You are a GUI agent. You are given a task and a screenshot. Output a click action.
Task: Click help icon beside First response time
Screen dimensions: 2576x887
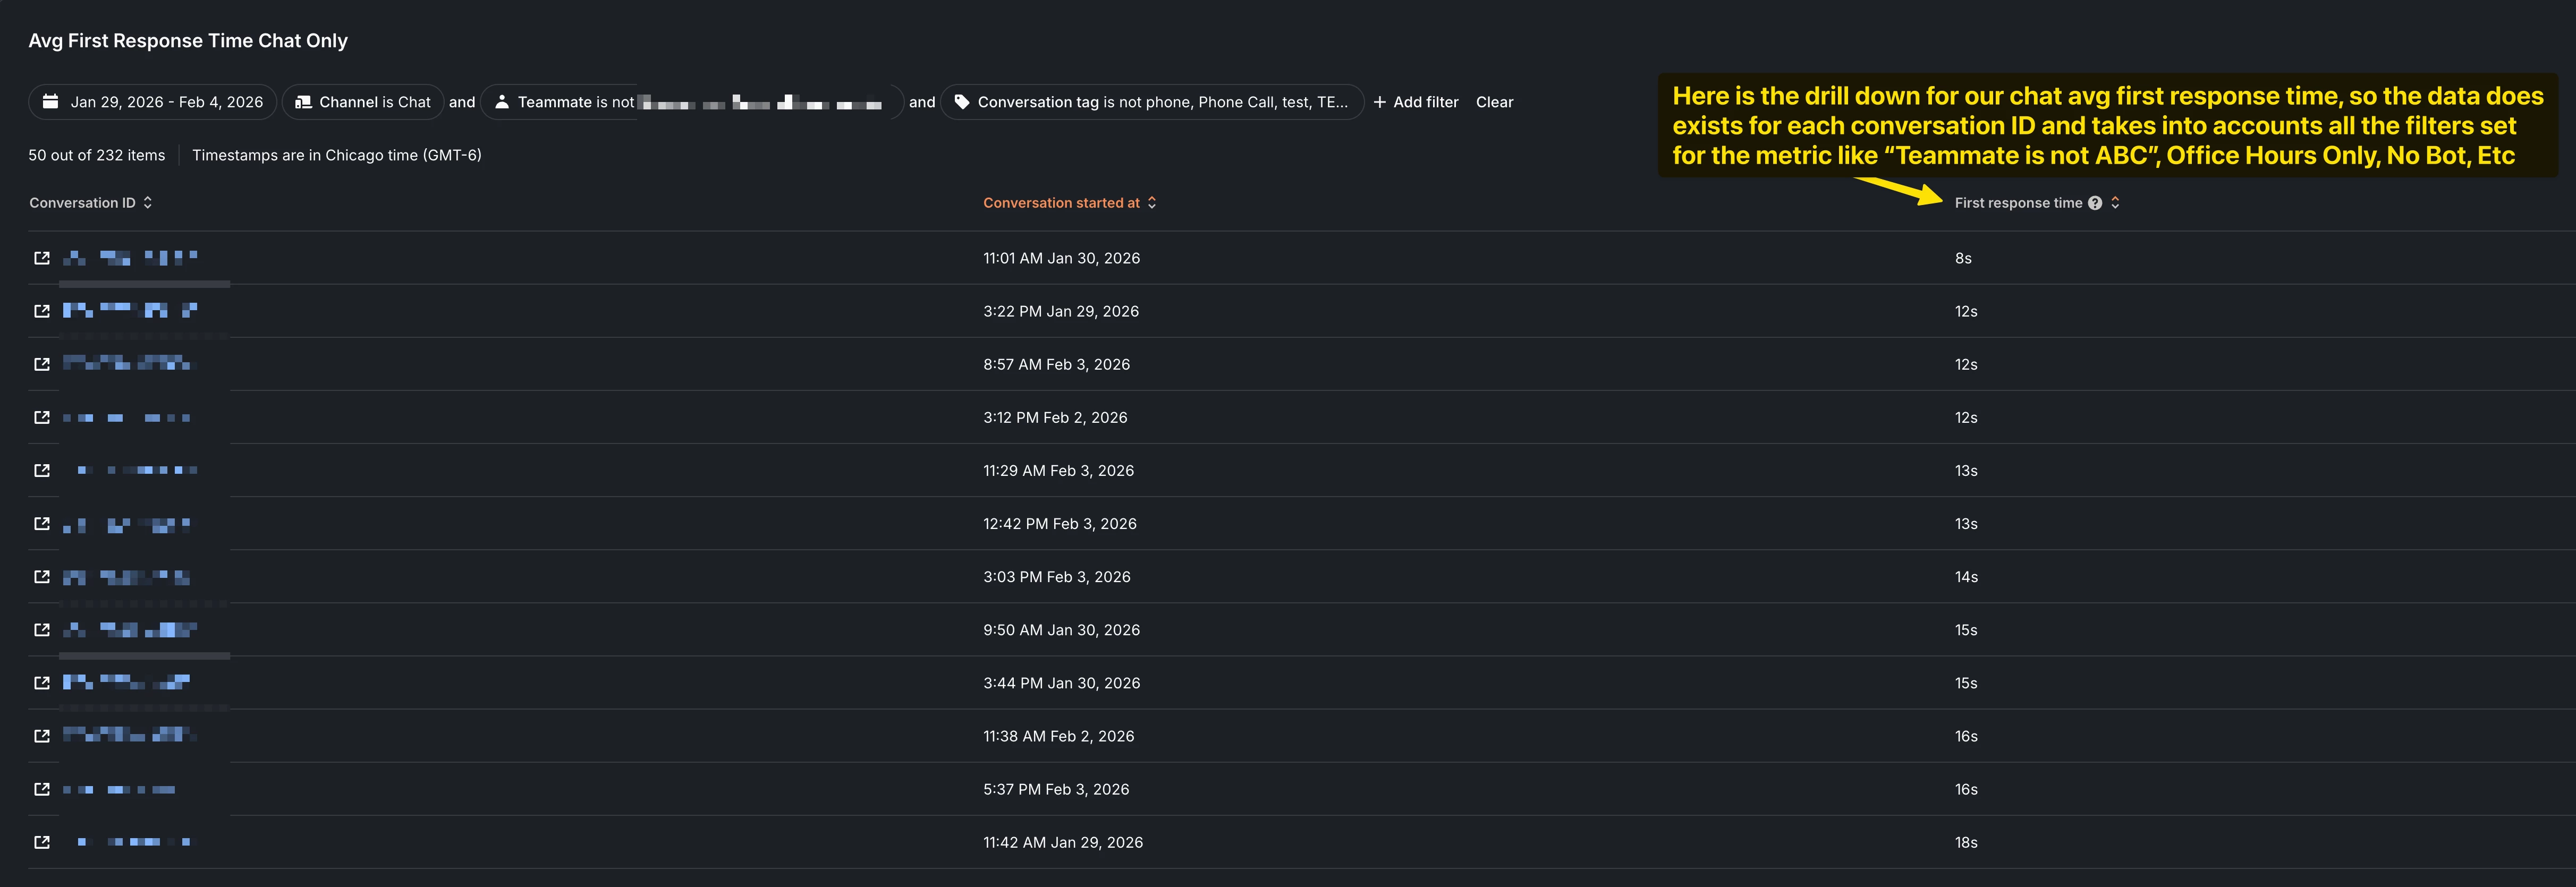pyautogui.click(x=2095, y=203)
